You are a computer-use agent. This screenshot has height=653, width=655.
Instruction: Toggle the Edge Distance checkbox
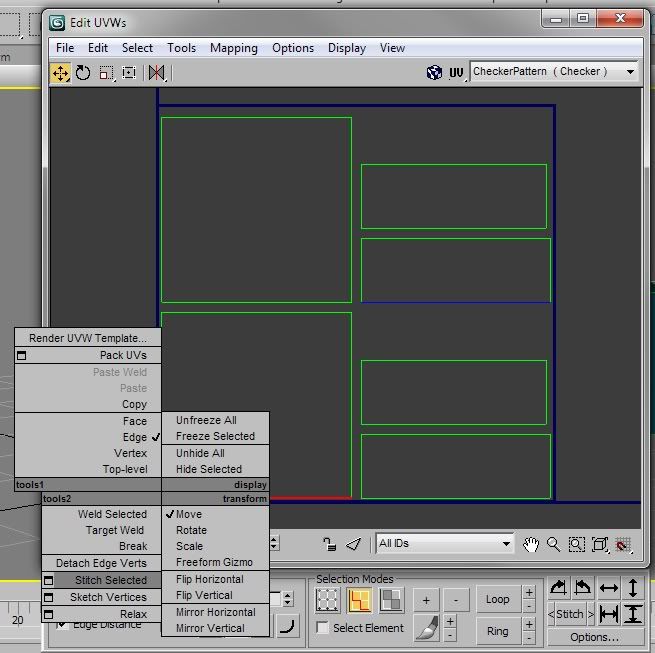point(63,625)
